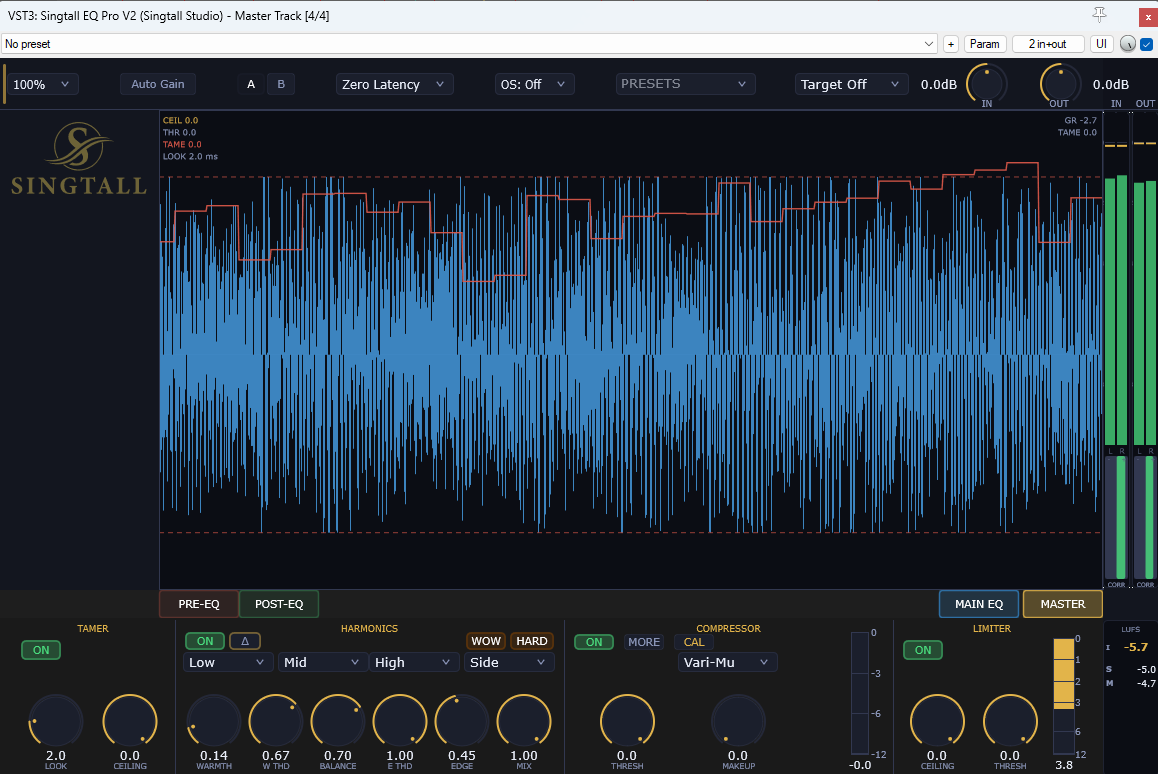The image size is (1158, 774).
Task: Click the Tamer CEILING knob
Action: (130, 721)
